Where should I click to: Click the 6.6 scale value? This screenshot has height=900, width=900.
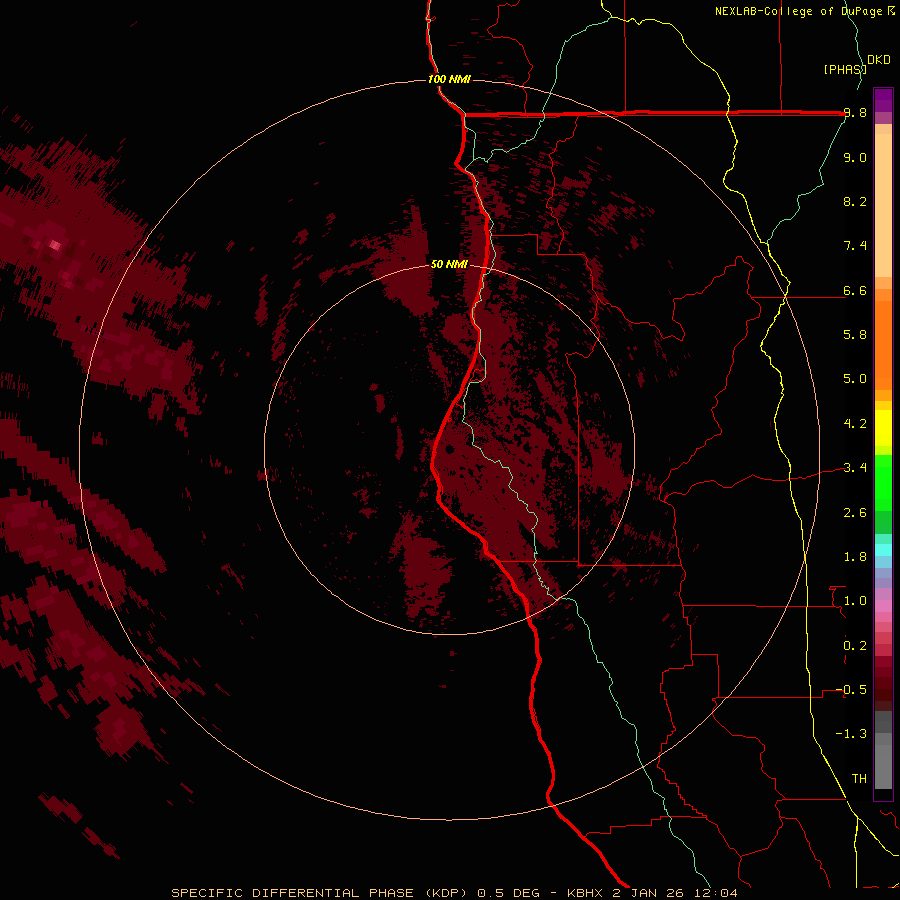(x=855, y=290)
